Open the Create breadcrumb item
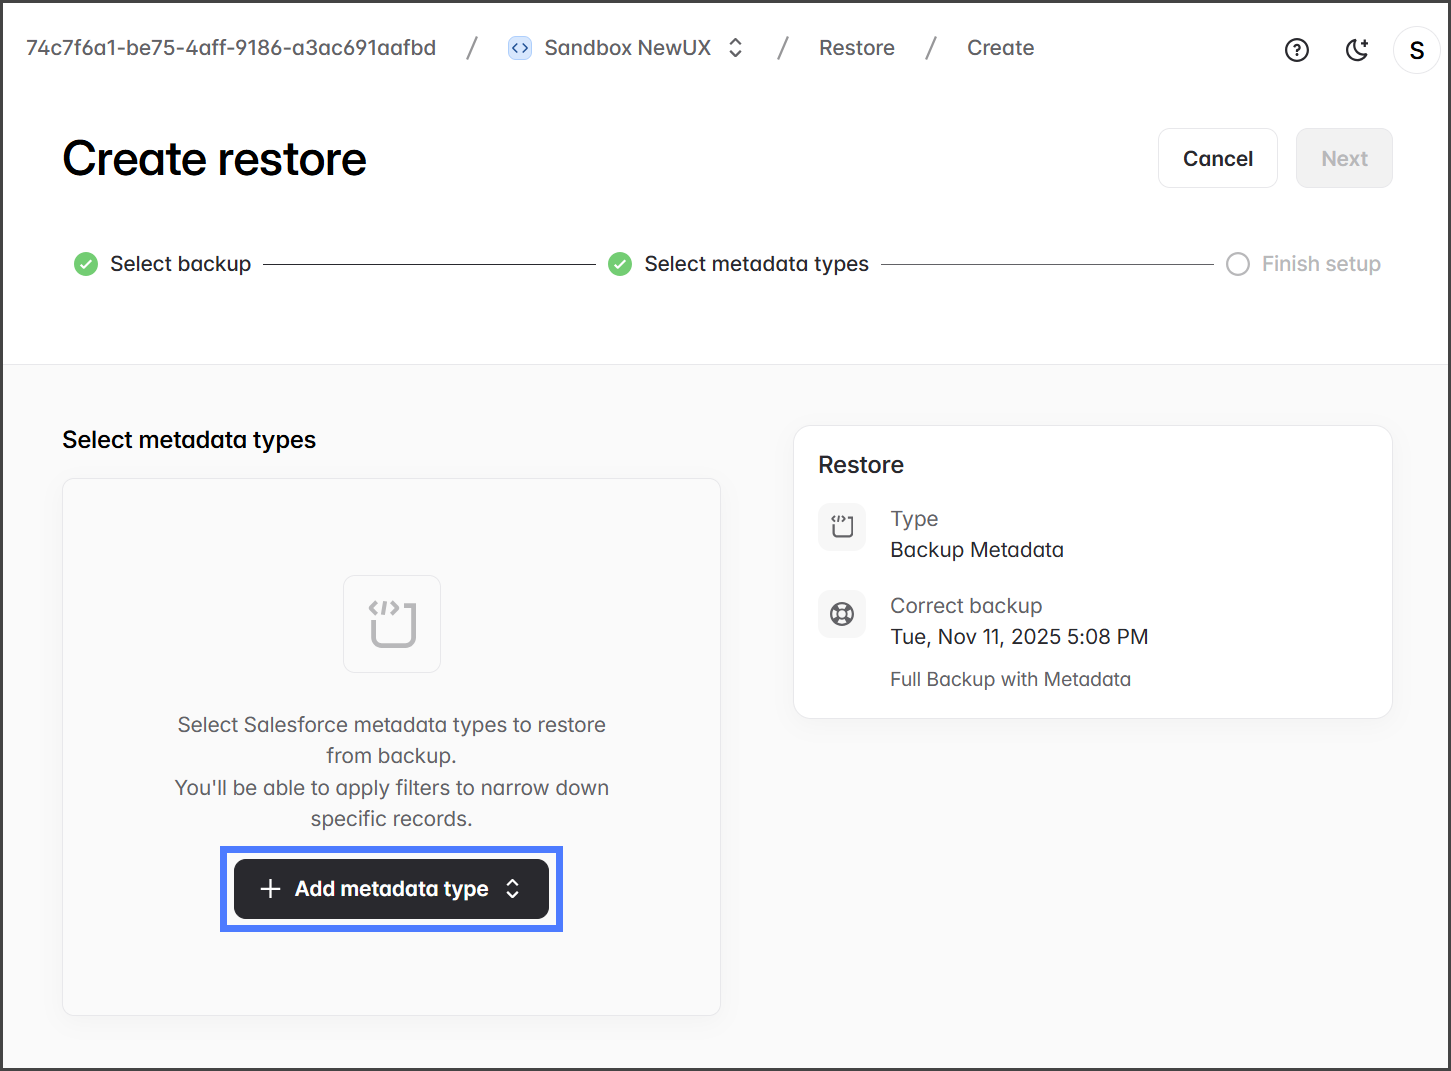Screen dimensions: 1451x1071 click(1000, 48)
